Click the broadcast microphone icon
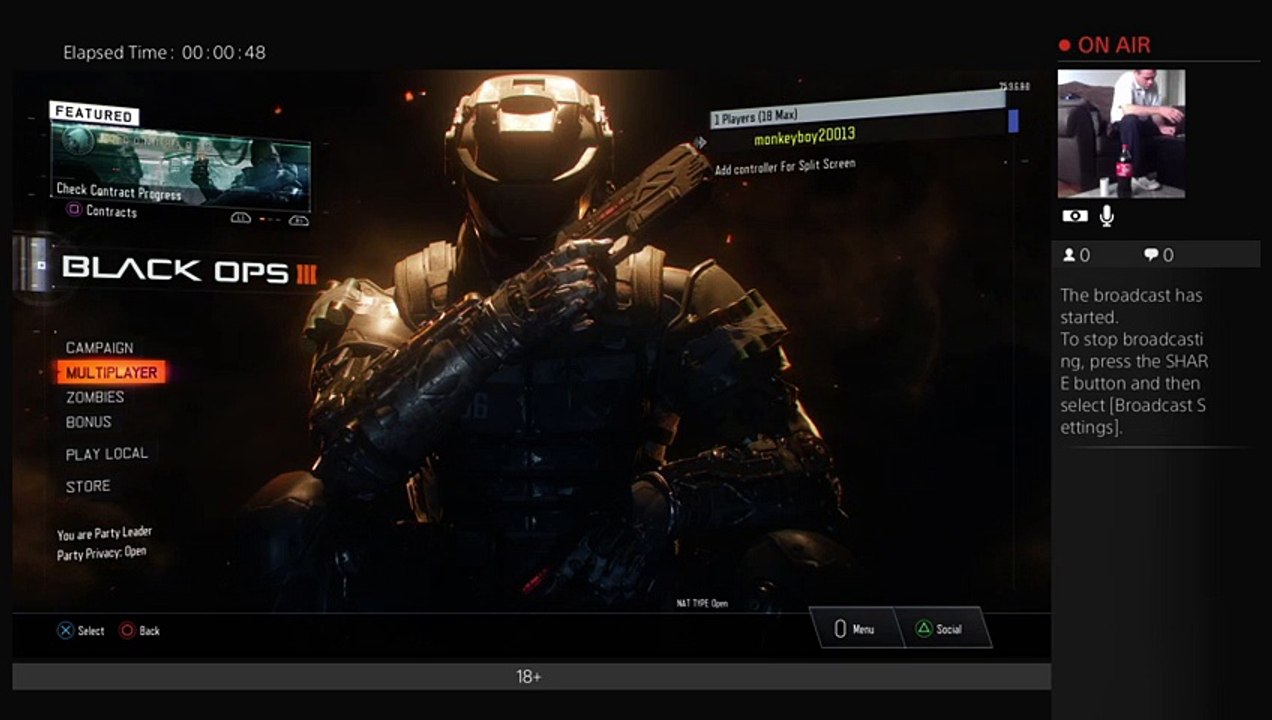The width and height of the screenshot is (1272, 720). (1107, 215)
